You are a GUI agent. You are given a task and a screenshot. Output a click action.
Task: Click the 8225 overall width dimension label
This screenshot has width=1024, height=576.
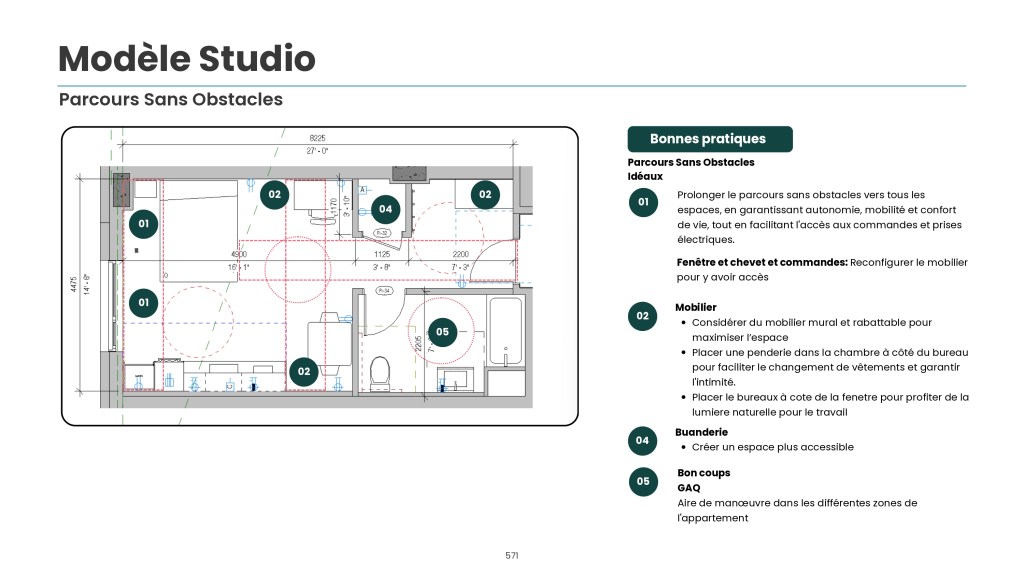[x=317, y=138]
